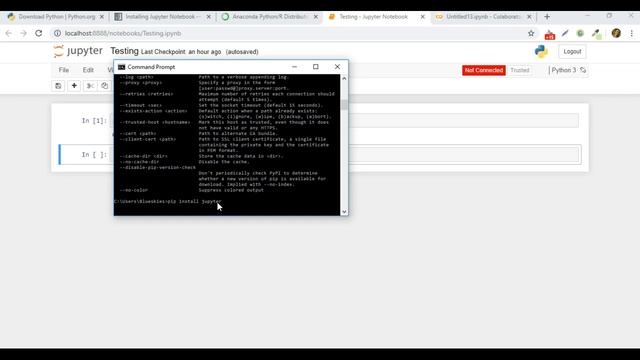Click the kernel status icon beside Python 3
The image size is (640, 360).
coord(583,70)
